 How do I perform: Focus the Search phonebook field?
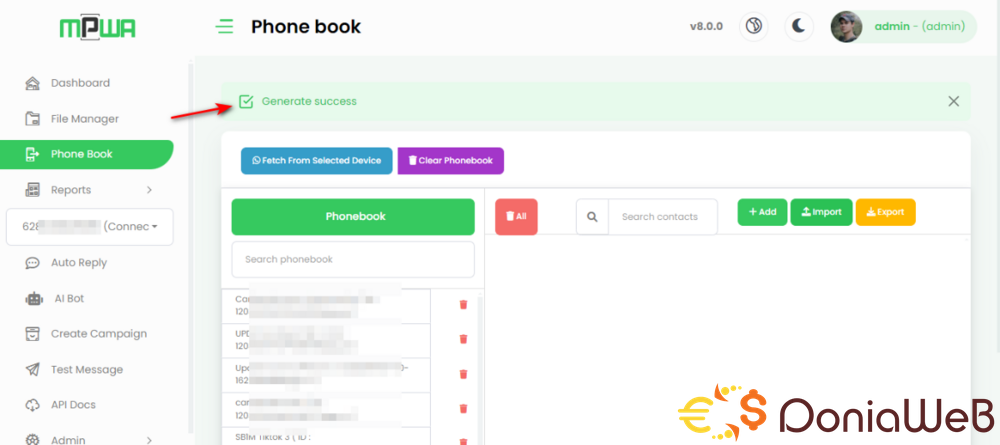coord(353,259)
